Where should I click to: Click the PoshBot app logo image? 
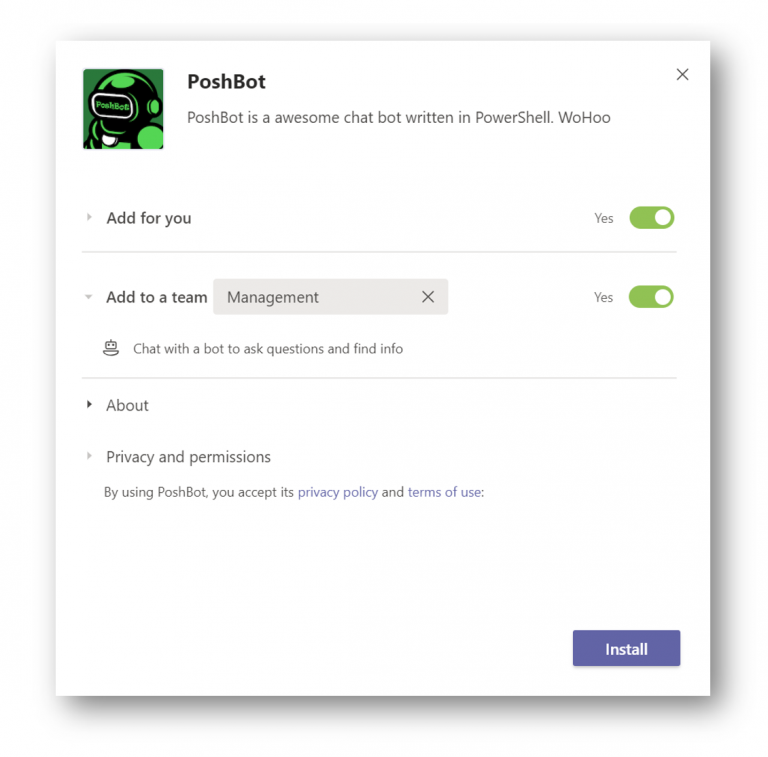[x=123, y=109]
